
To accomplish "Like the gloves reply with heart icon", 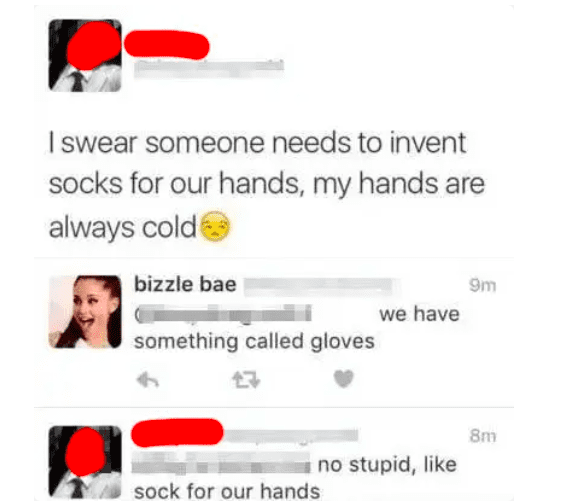I will click(343, 379).
